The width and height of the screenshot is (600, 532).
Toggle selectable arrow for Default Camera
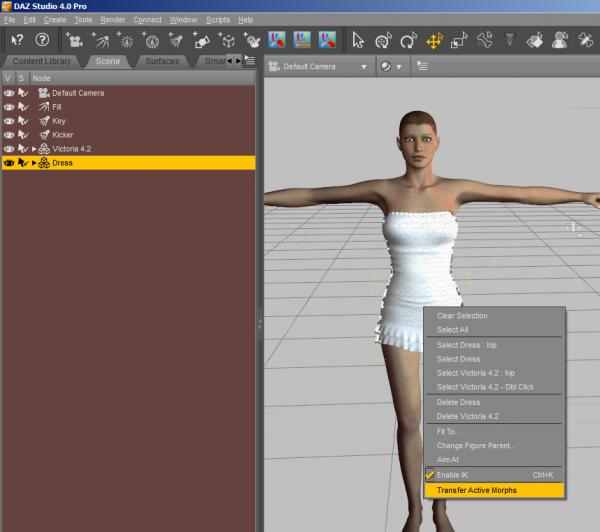pyautogui.click(x=23, y=93)
